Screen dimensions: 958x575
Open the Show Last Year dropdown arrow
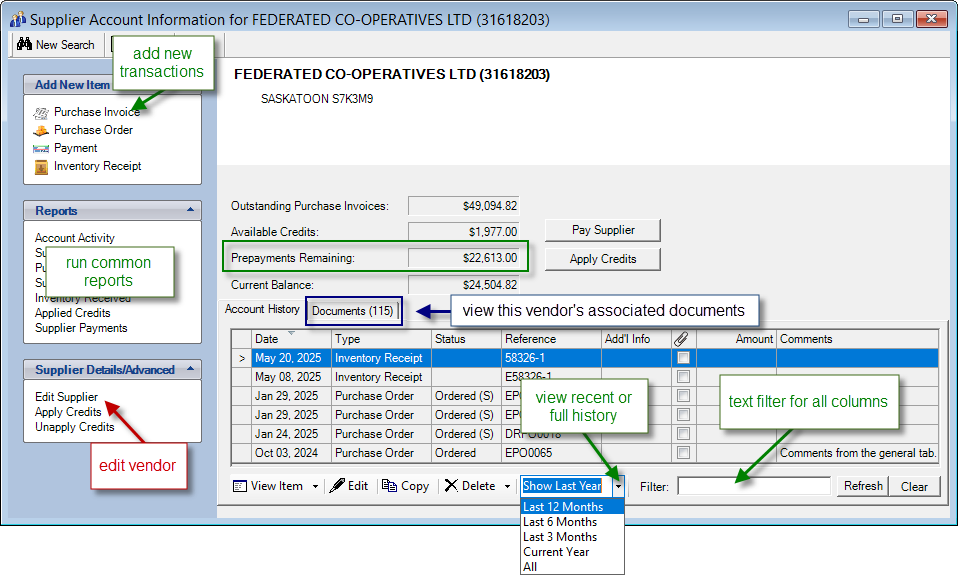click(618, 486)
